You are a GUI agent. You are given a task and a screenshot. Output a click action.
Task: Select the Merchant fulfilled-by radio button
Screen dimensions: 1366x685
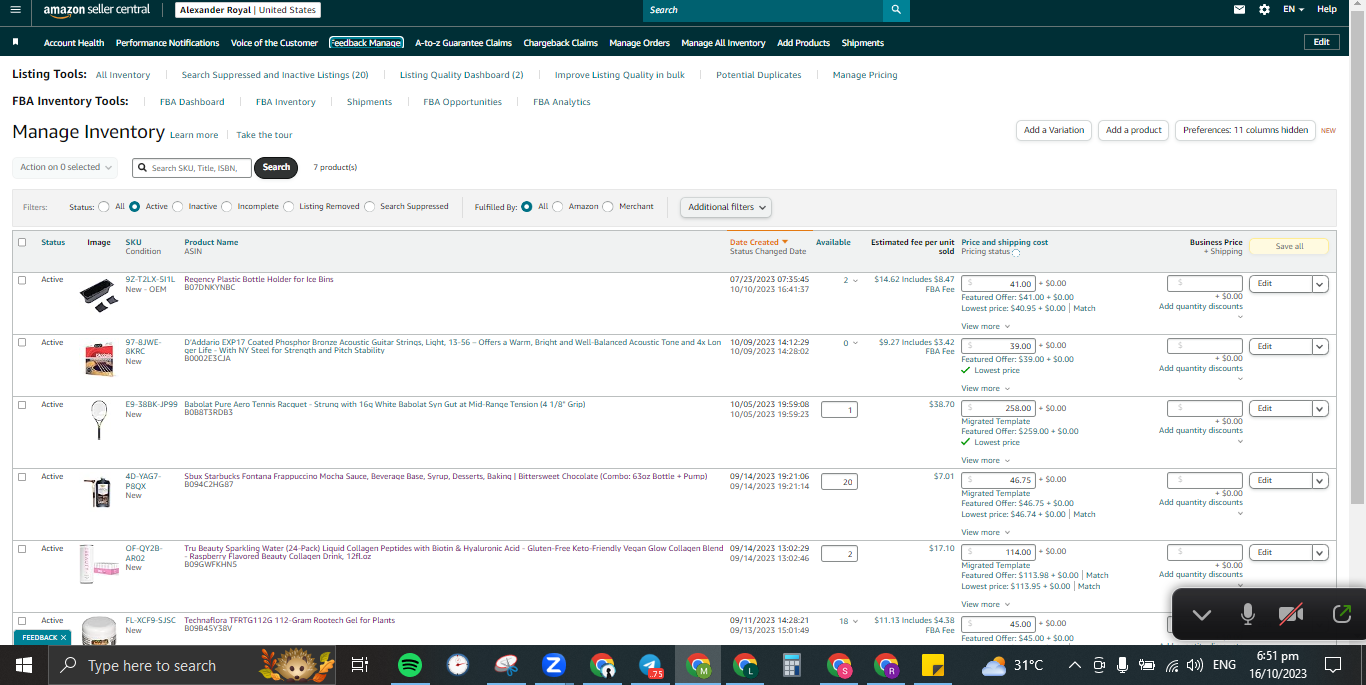click(608, 207)
